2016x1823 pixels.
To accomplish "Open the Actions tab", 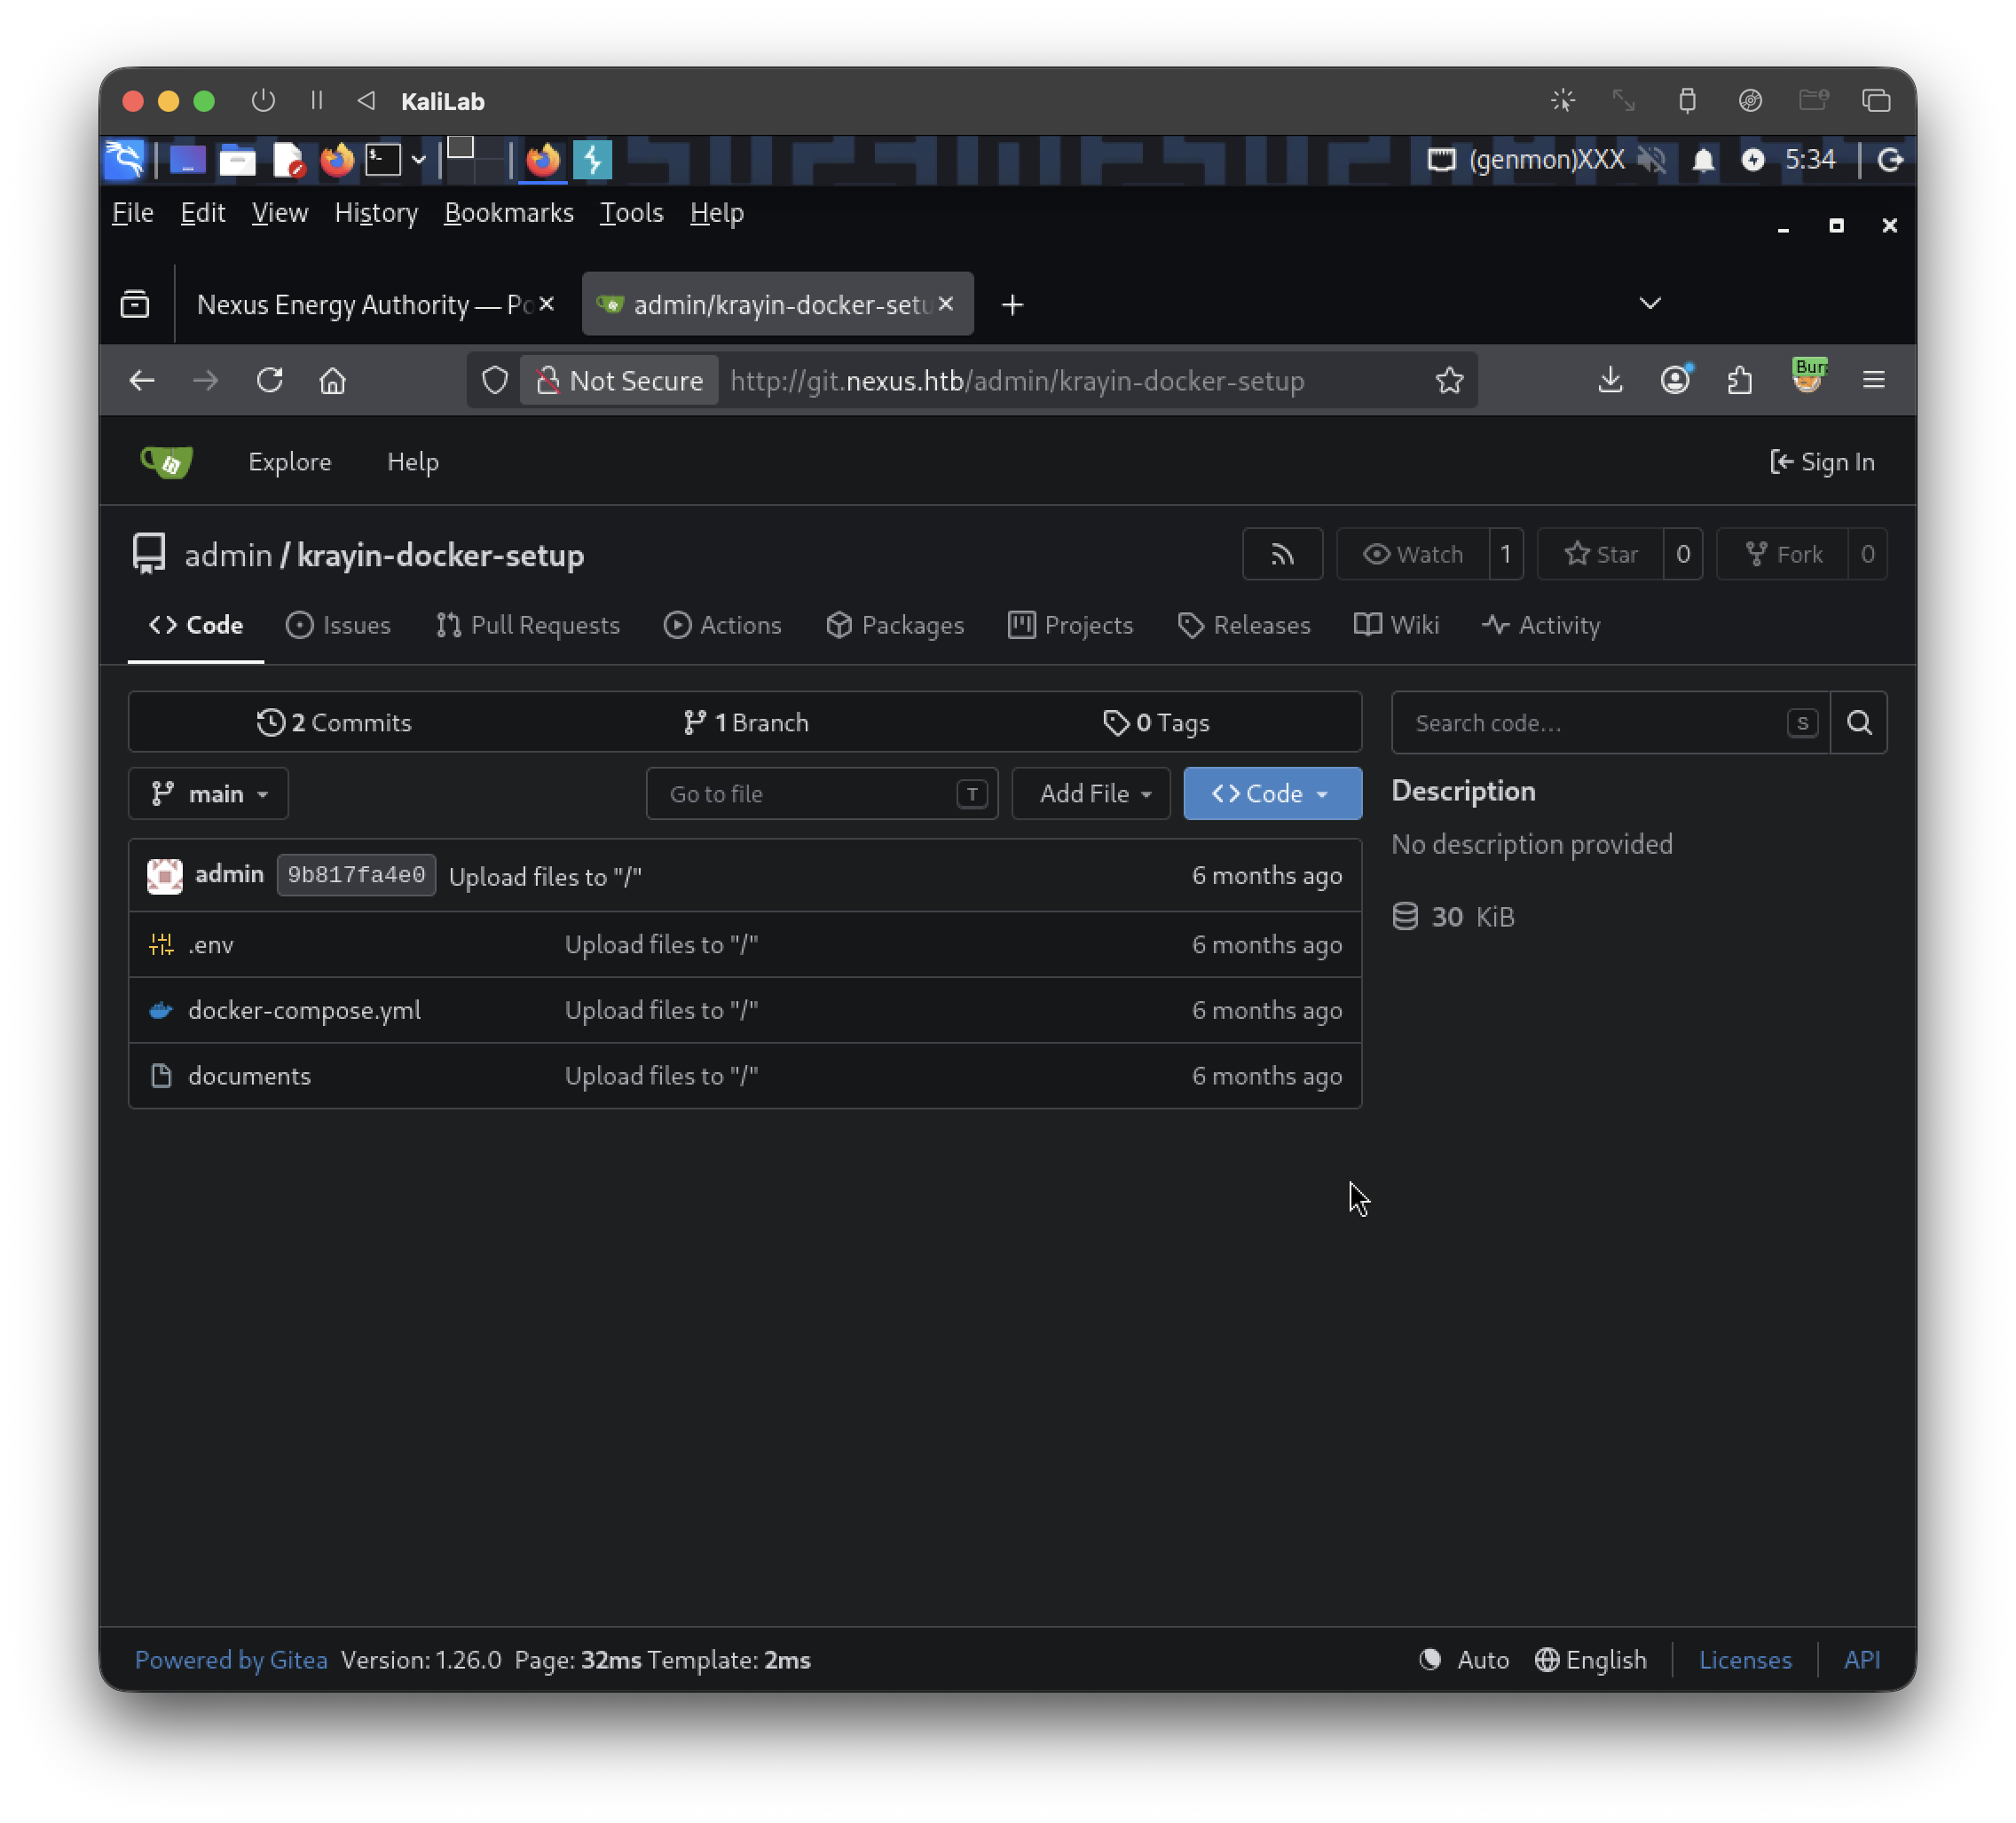I will [x=723, y=626].
